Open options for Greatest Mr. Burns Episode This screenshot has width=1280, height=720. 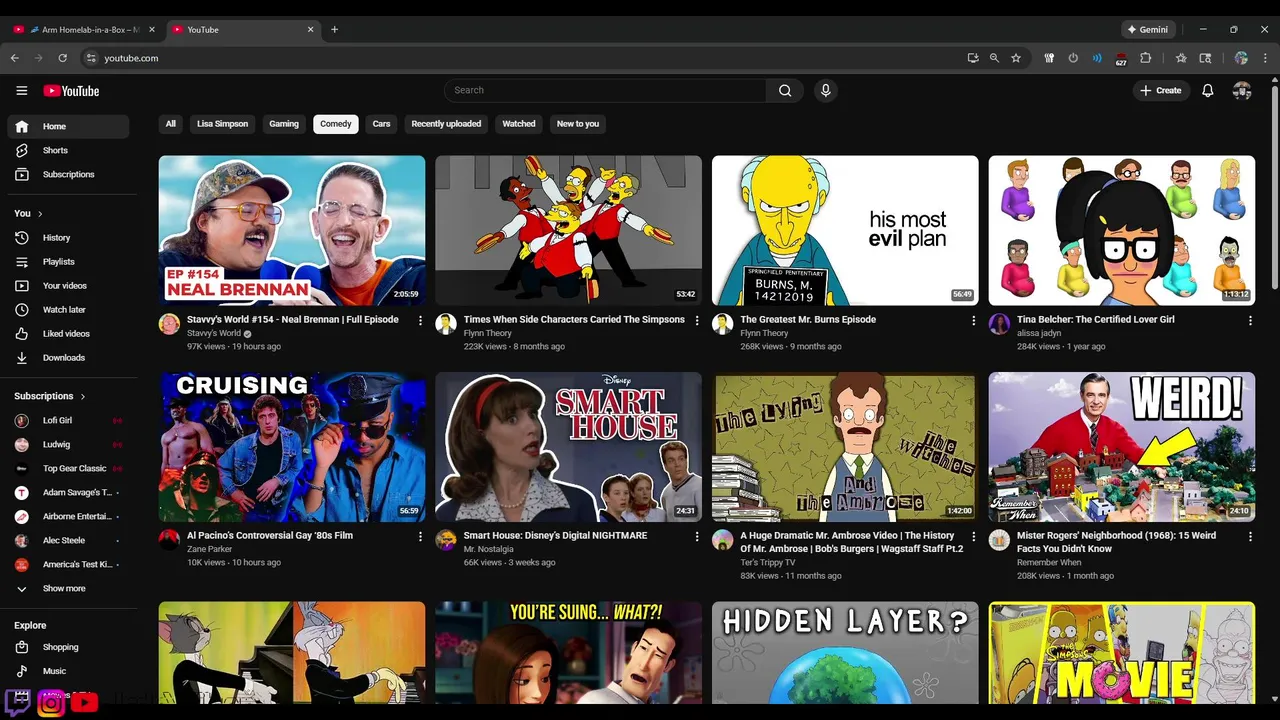click(973, 321)
